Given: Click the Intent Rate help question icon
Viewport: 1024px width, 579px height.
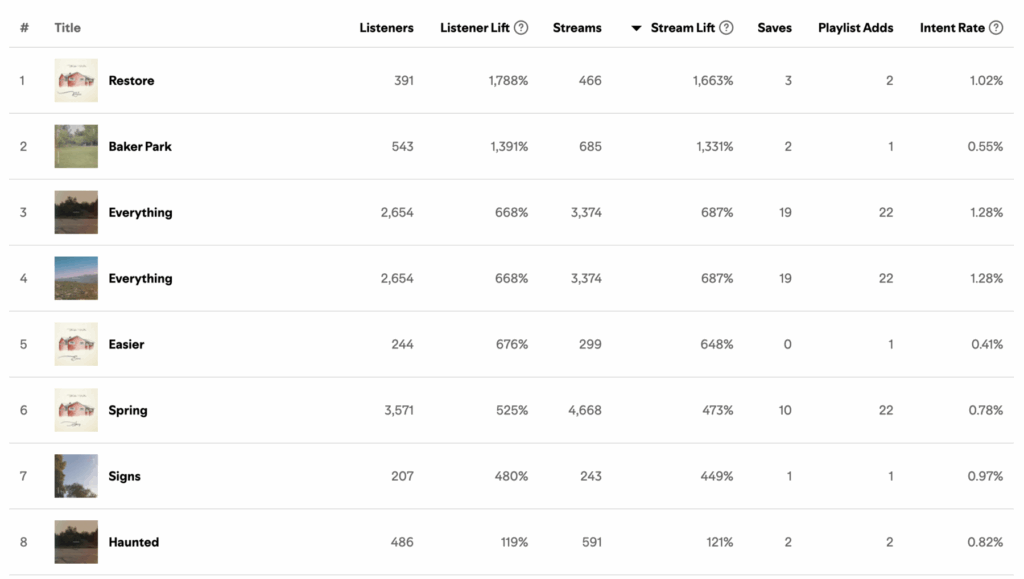Looking at the screenshot, I should tap(996, 27).
